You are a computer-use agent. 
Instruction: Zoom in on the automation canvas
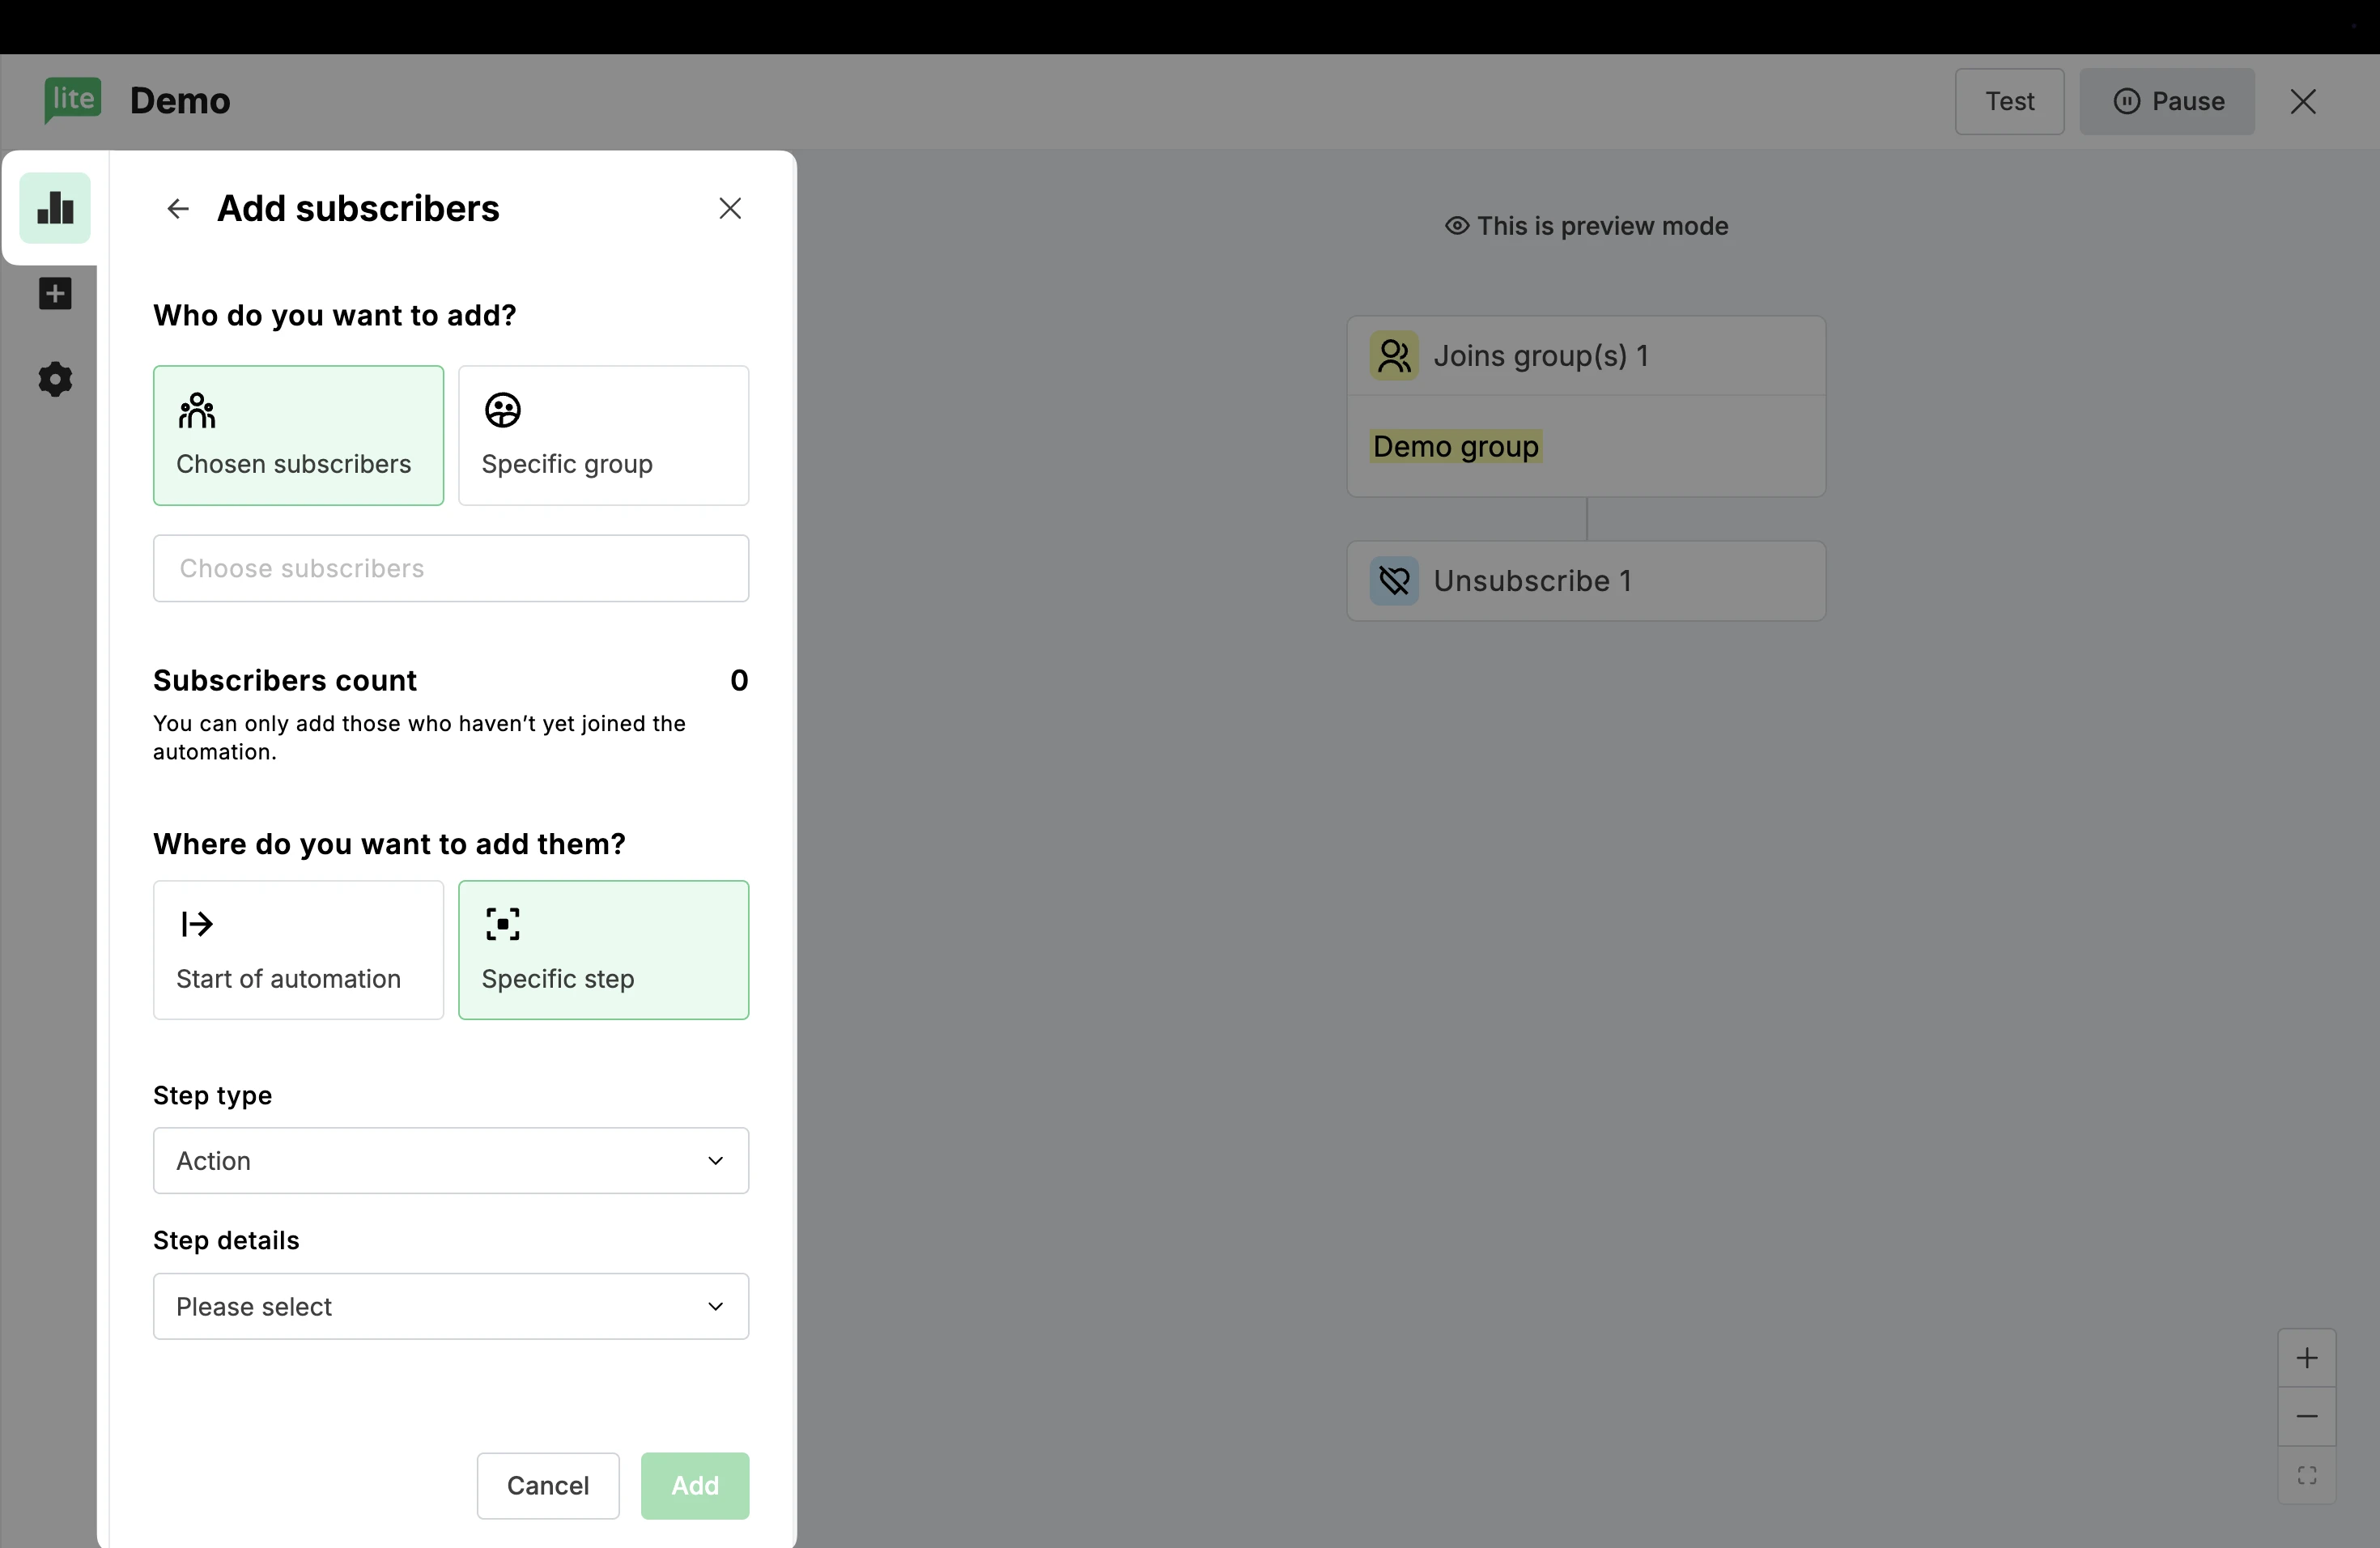point(2306,1358)
